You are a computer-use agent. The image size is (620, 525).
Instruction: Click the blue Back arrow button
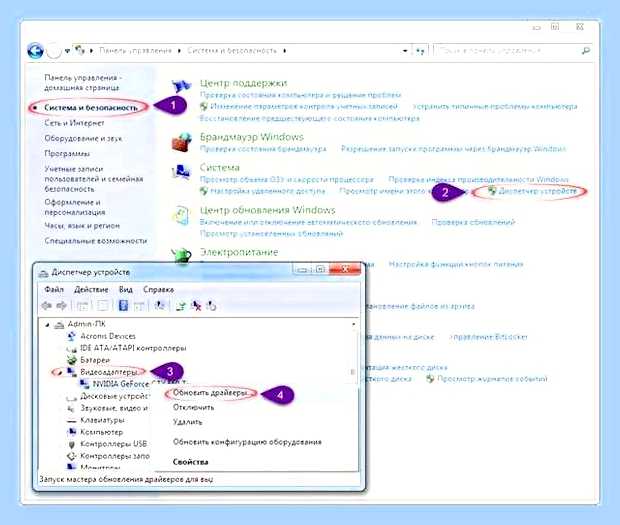tap(35, 51)
